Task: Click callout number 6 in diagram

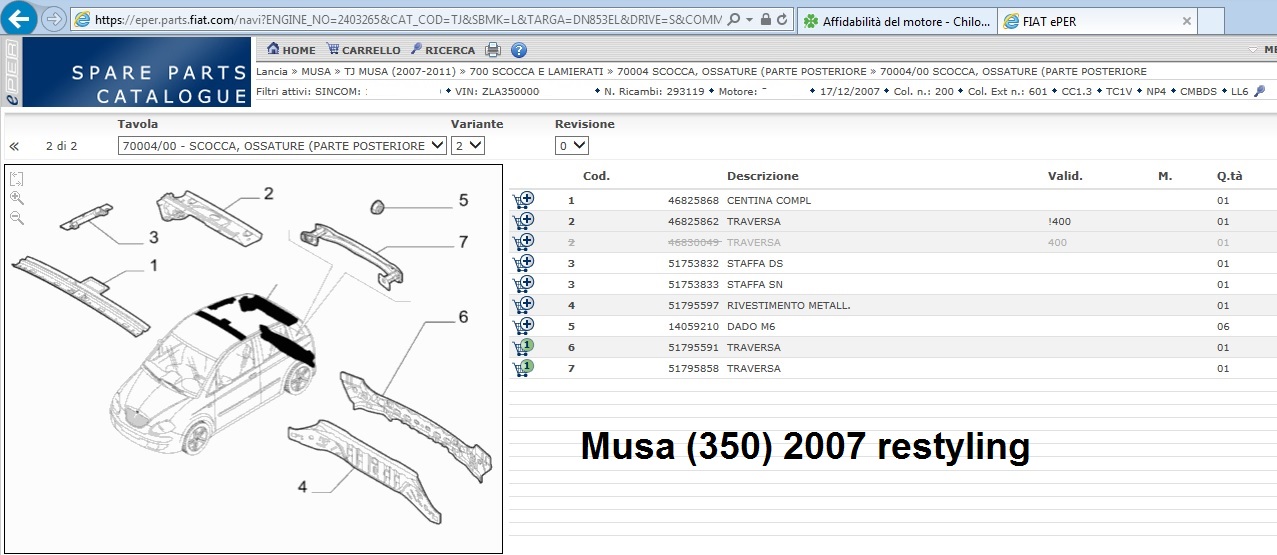Action: pyautogui.click(x=463, y=316)
